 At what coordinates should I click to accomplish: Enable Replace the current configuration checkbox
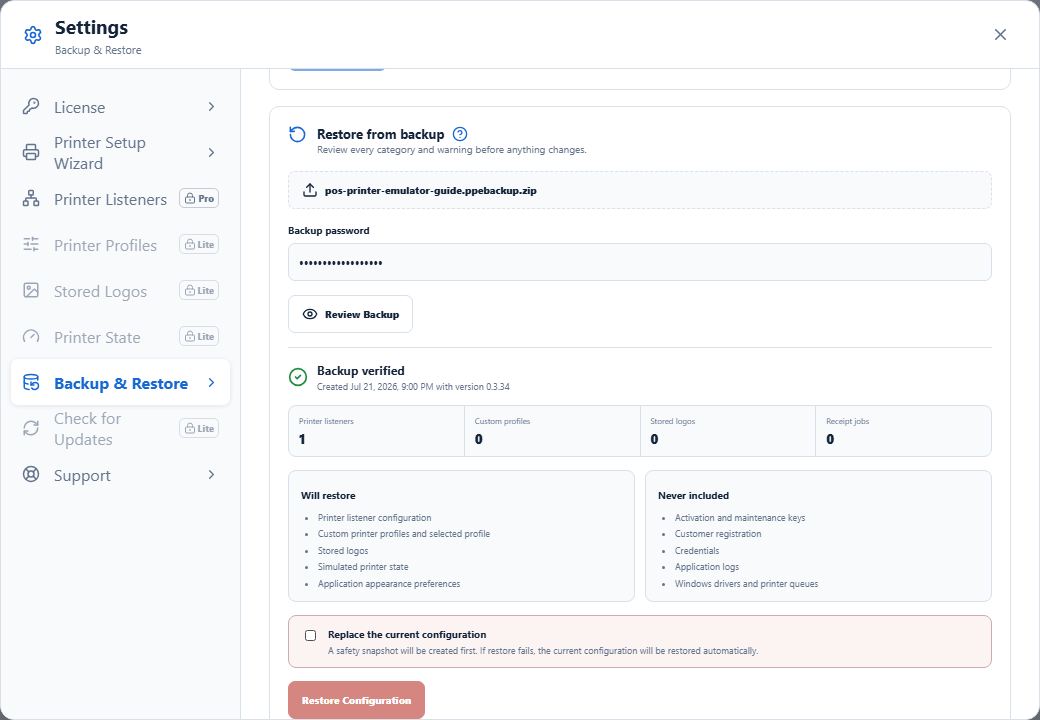pyautogui.click(x=310, y=635)
